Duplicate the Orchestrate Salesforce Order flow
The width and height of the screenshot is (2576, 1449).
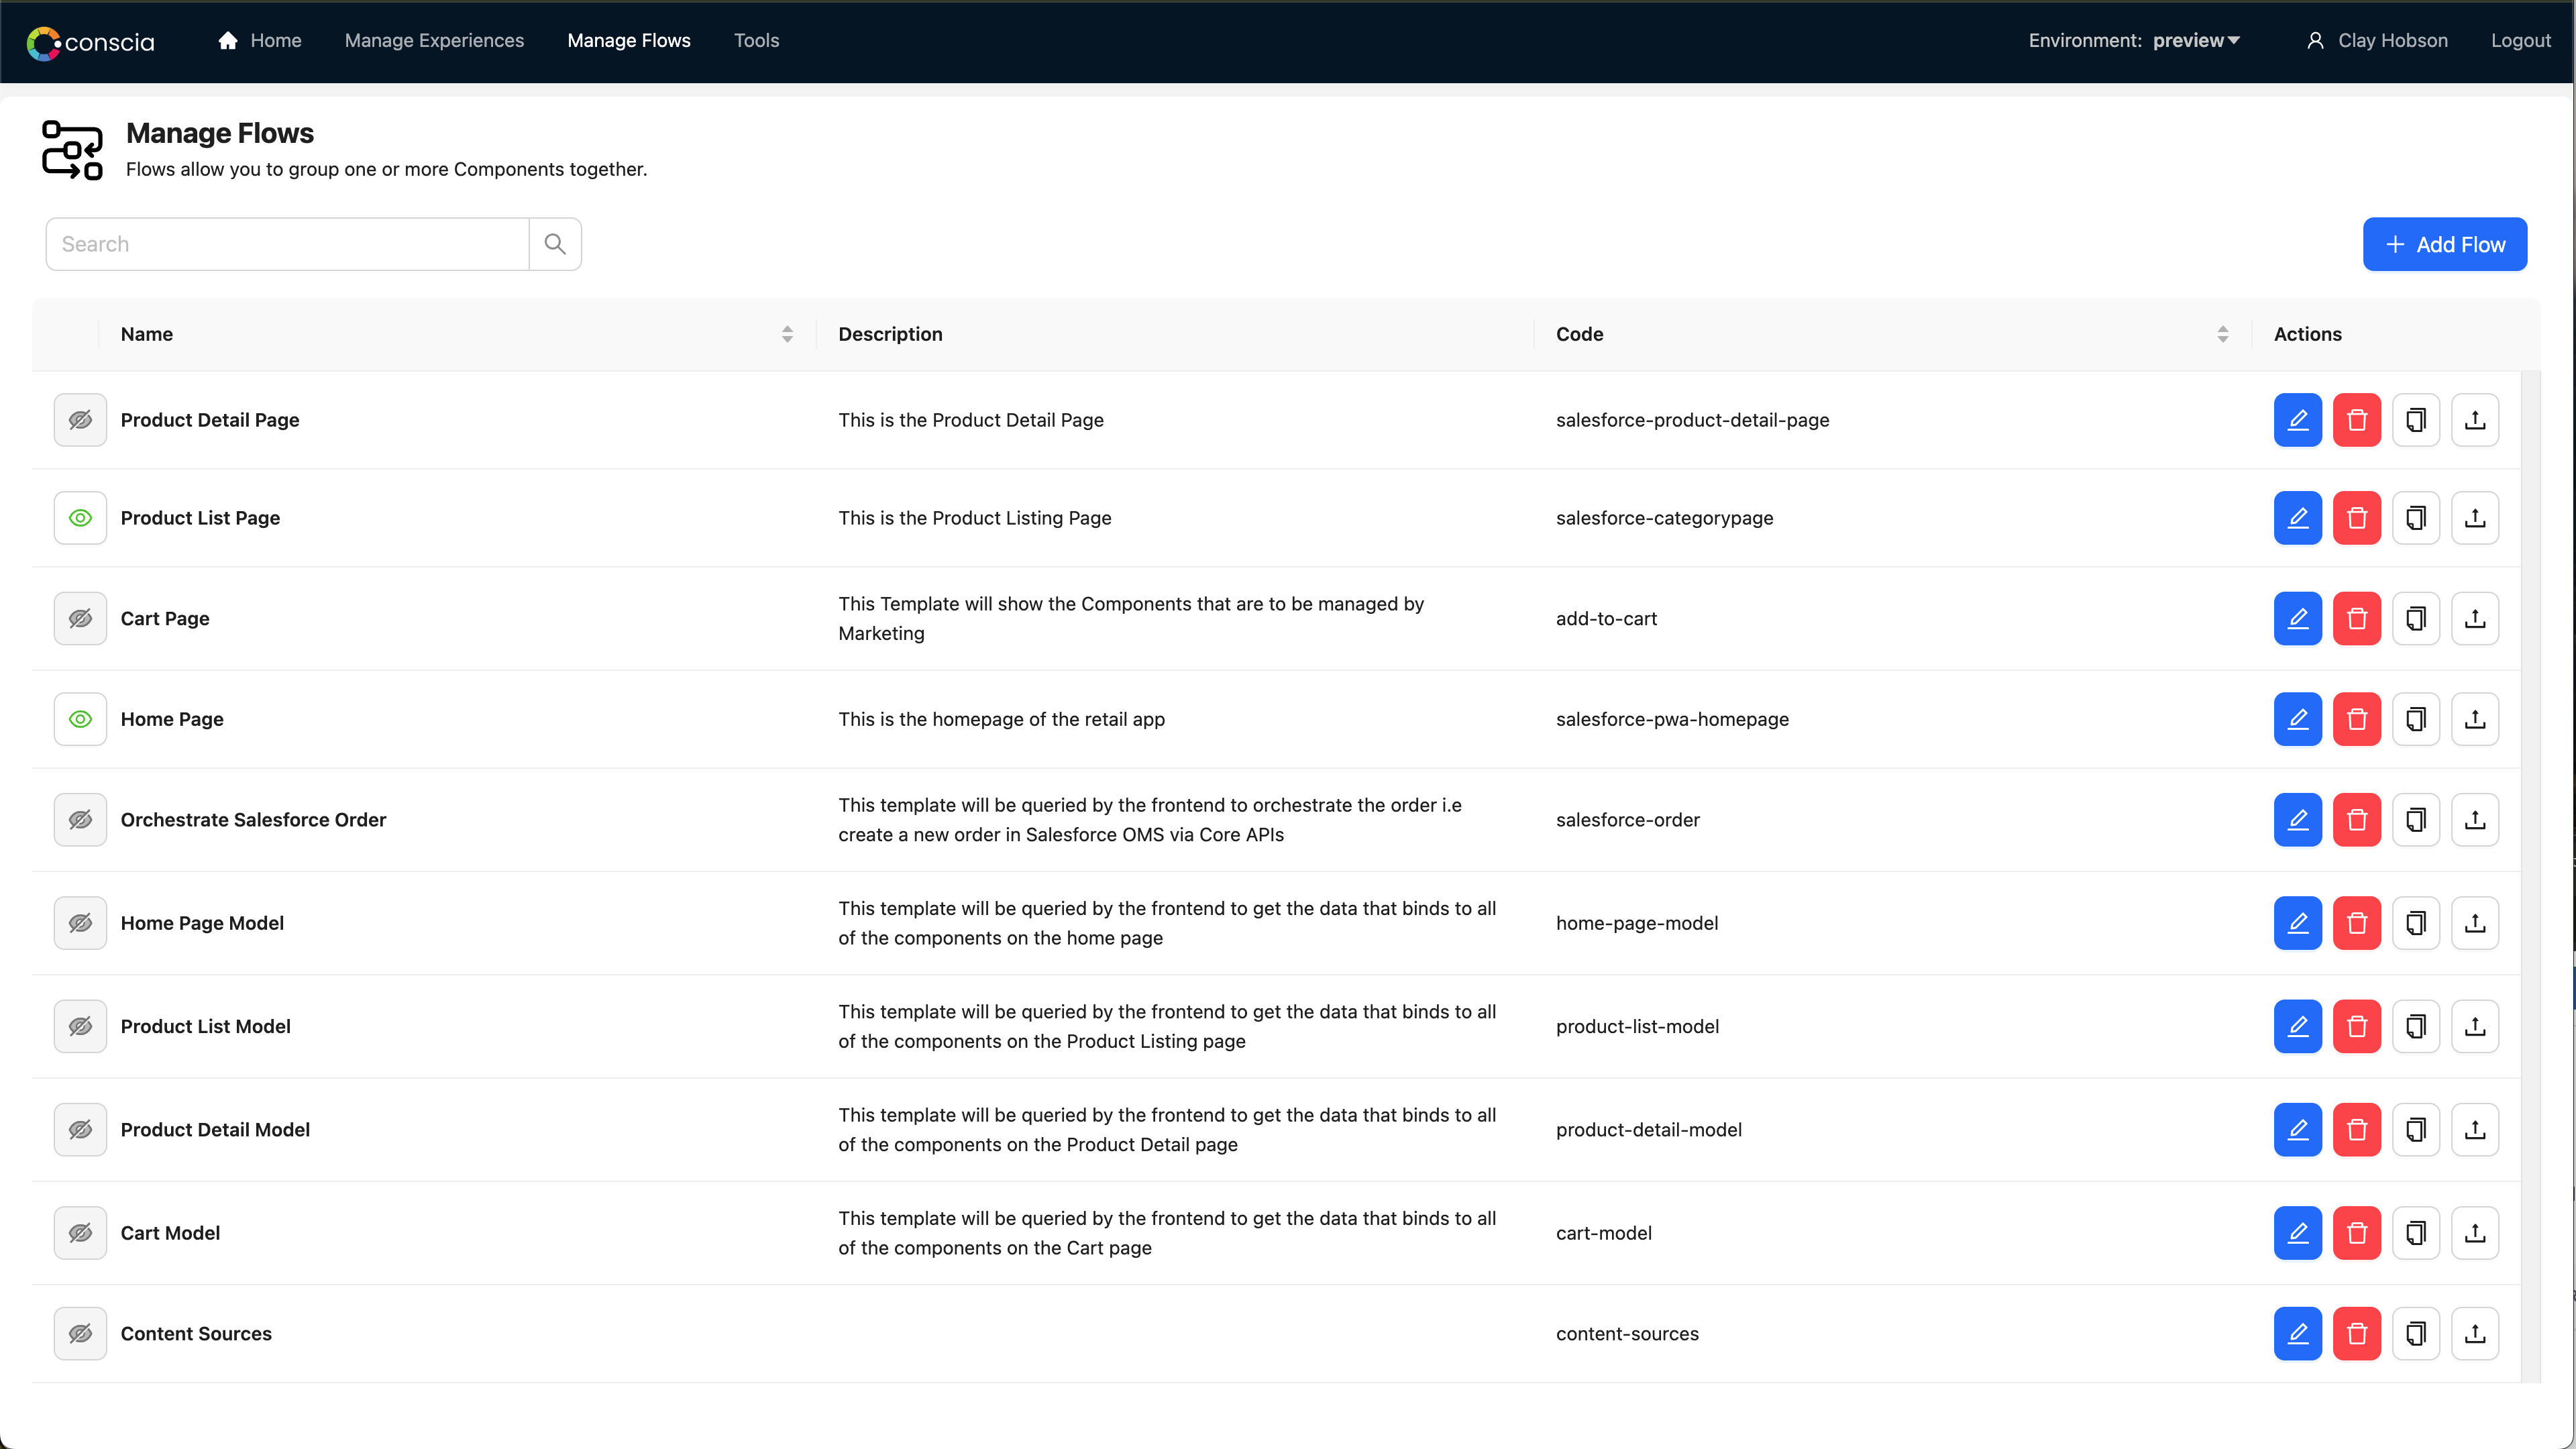[x=2415, y=820]
